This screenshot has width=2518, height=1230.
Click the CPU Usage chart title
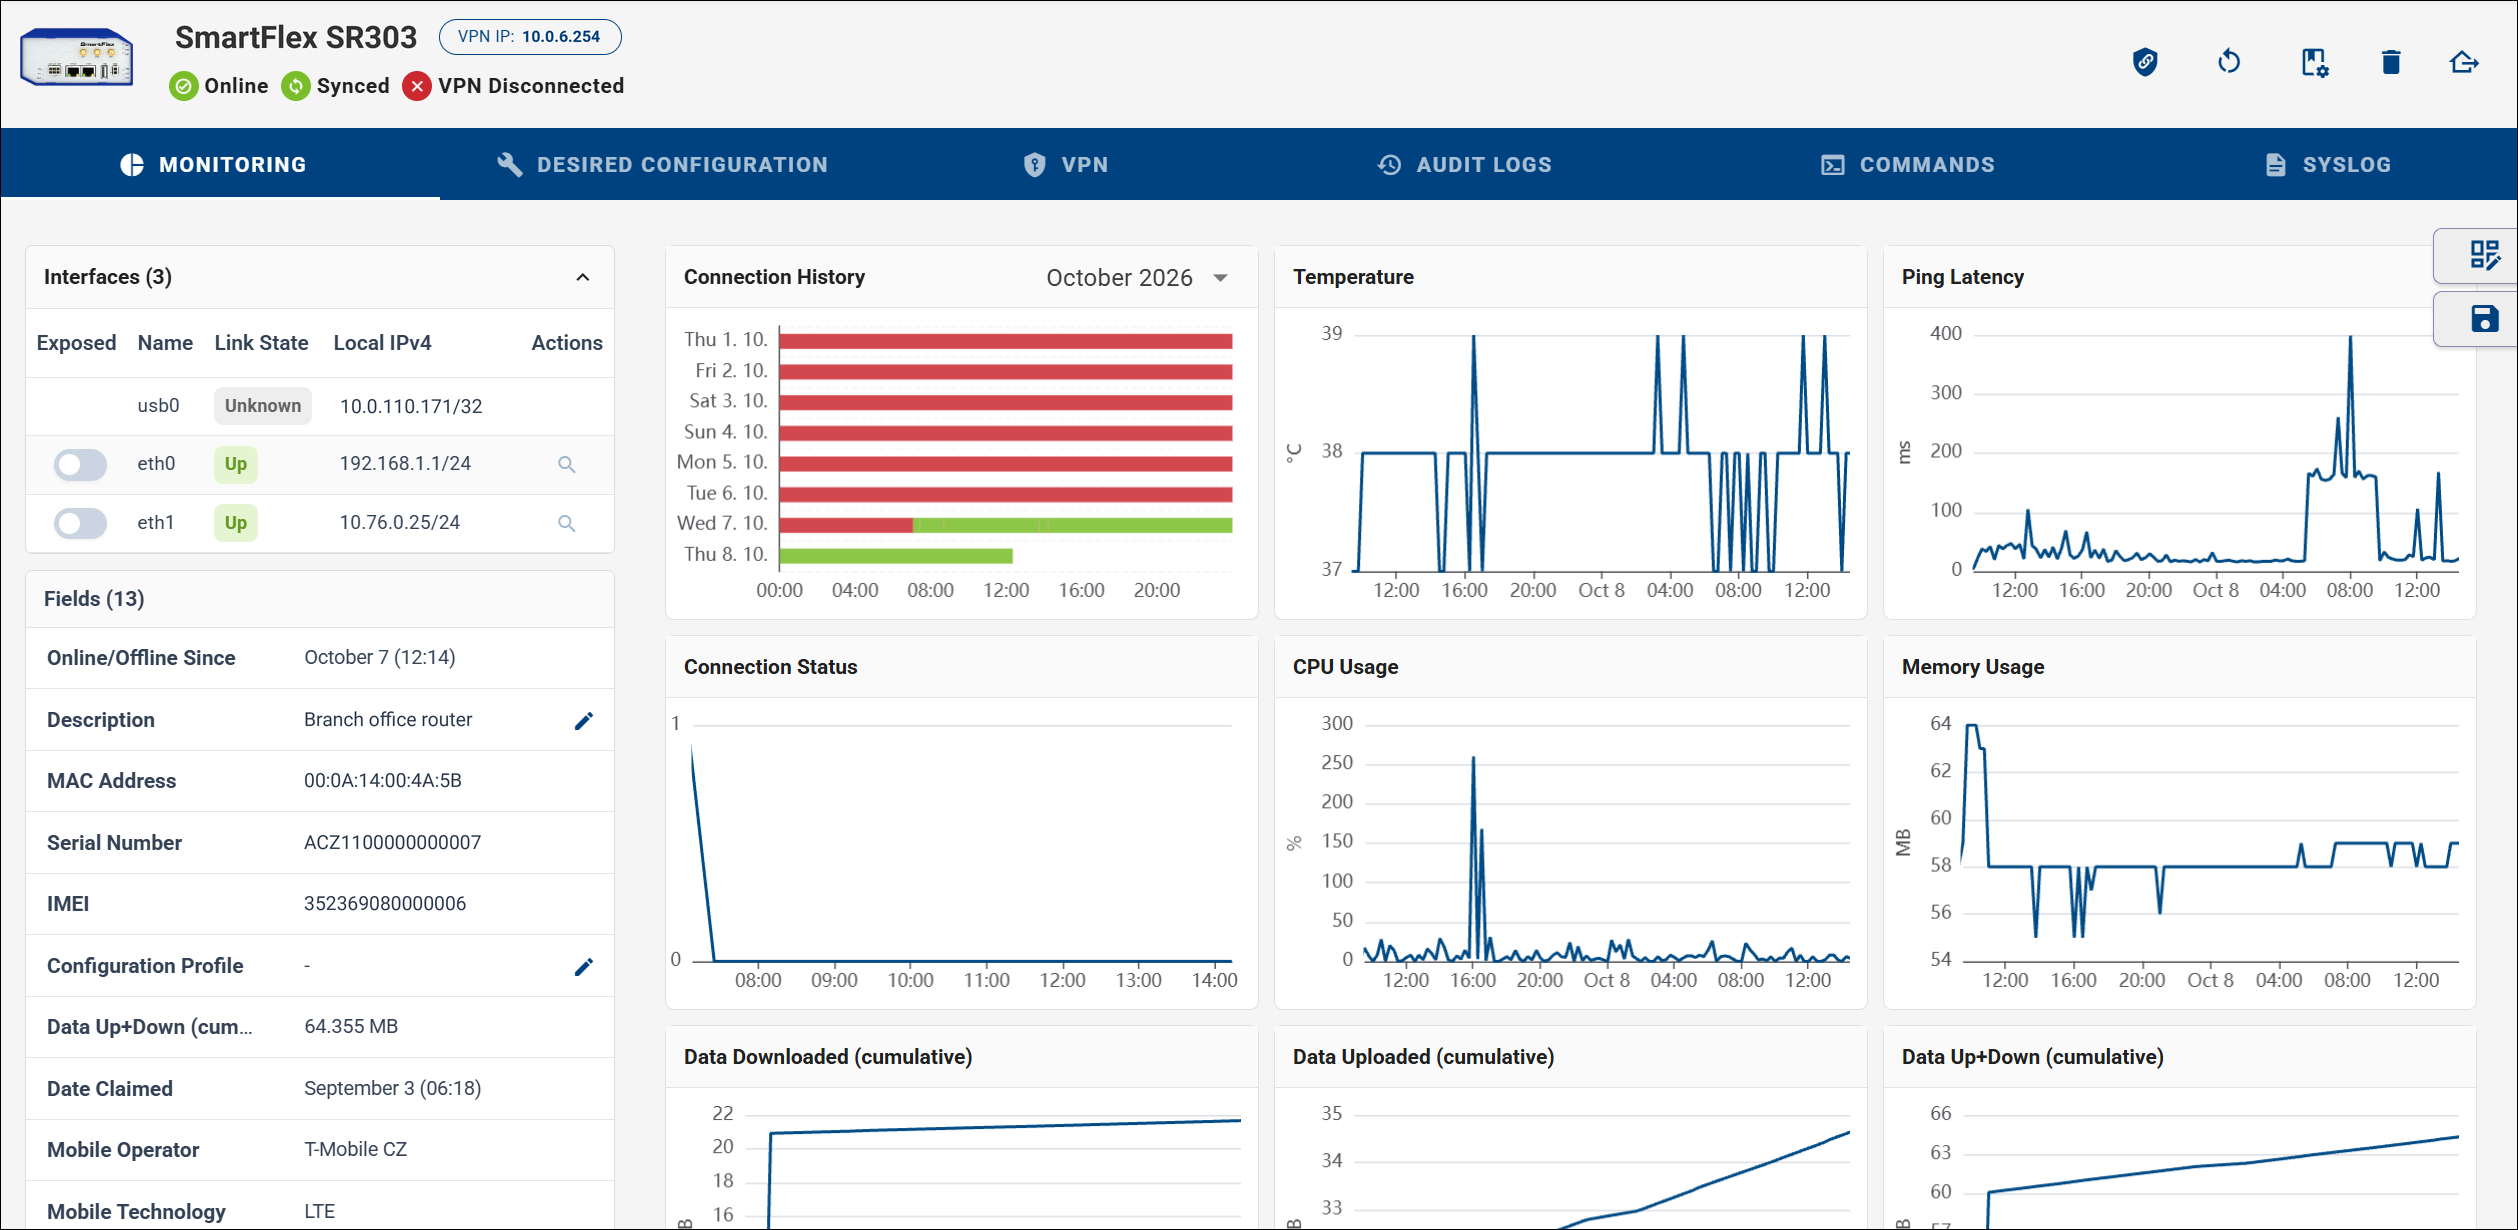point(1346,667)
